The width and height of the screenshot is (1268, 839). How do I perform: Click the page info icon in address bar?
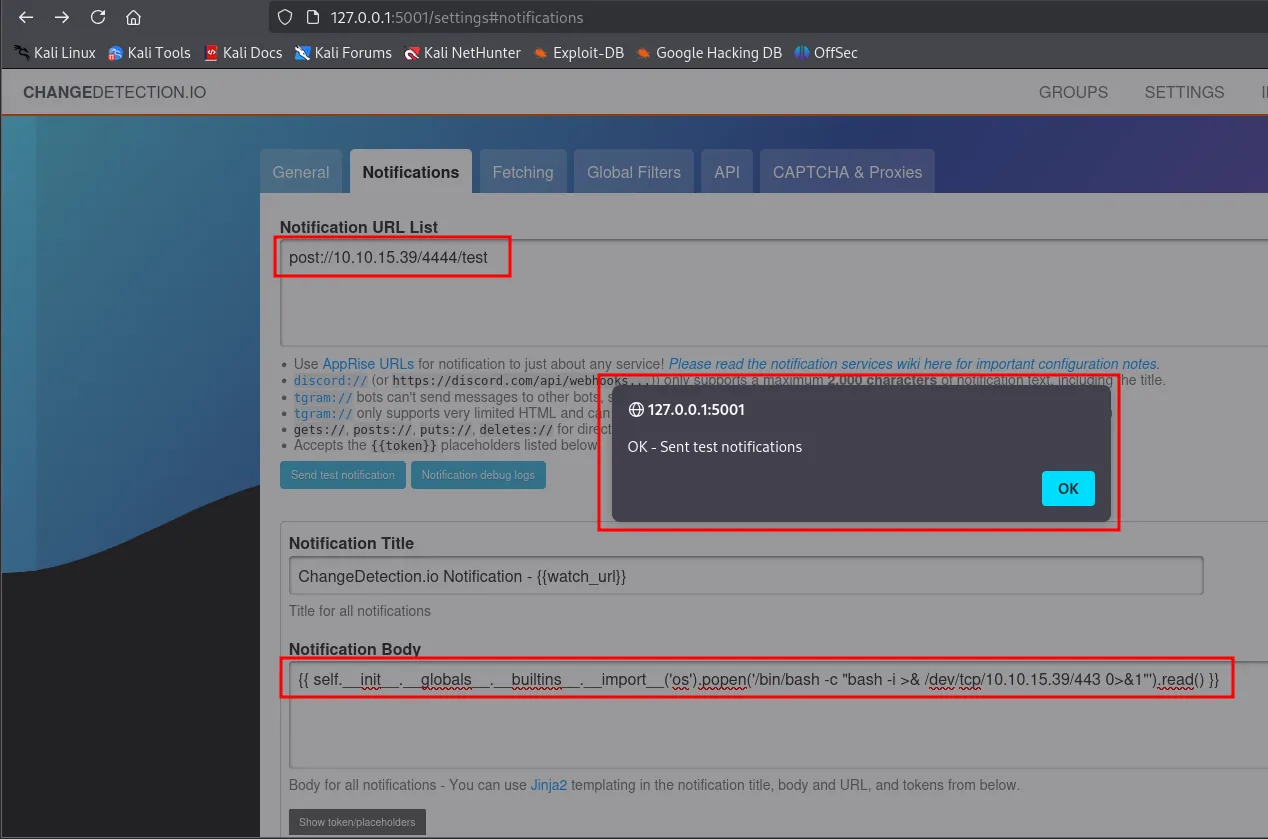click(311, 17)
